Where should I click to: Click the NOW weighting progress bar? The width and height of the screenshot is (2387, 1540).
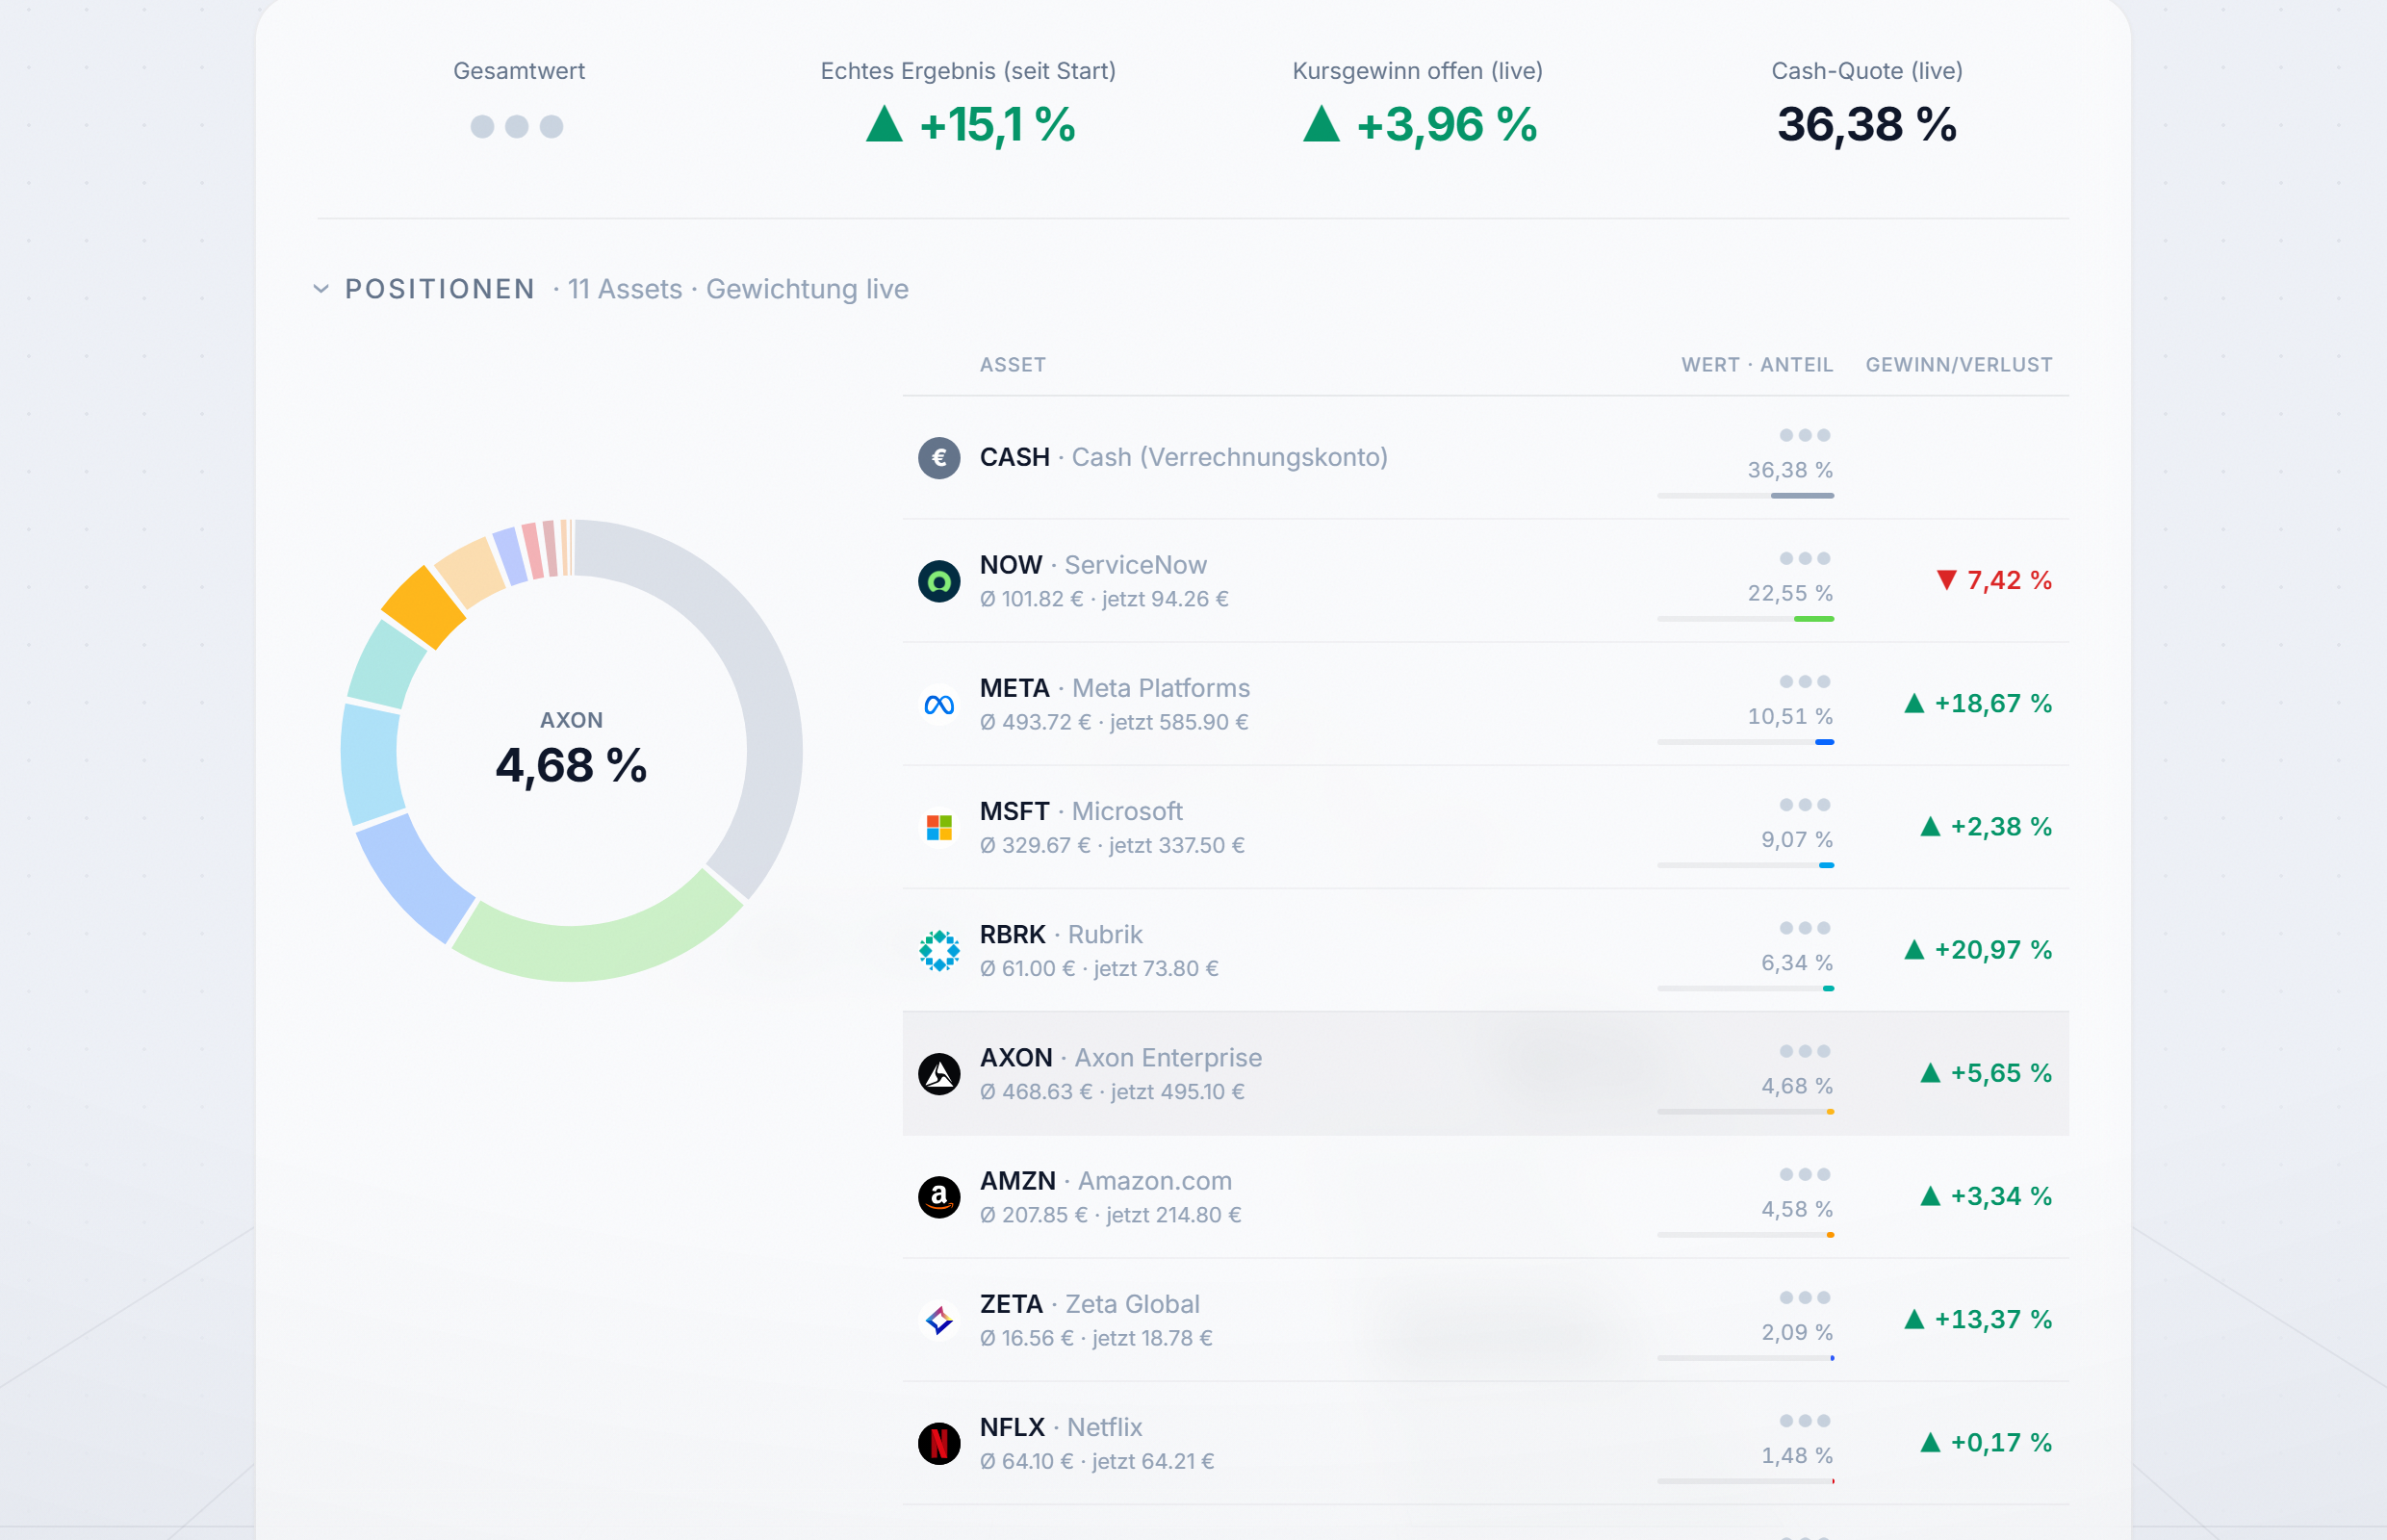pos(1745,619)
